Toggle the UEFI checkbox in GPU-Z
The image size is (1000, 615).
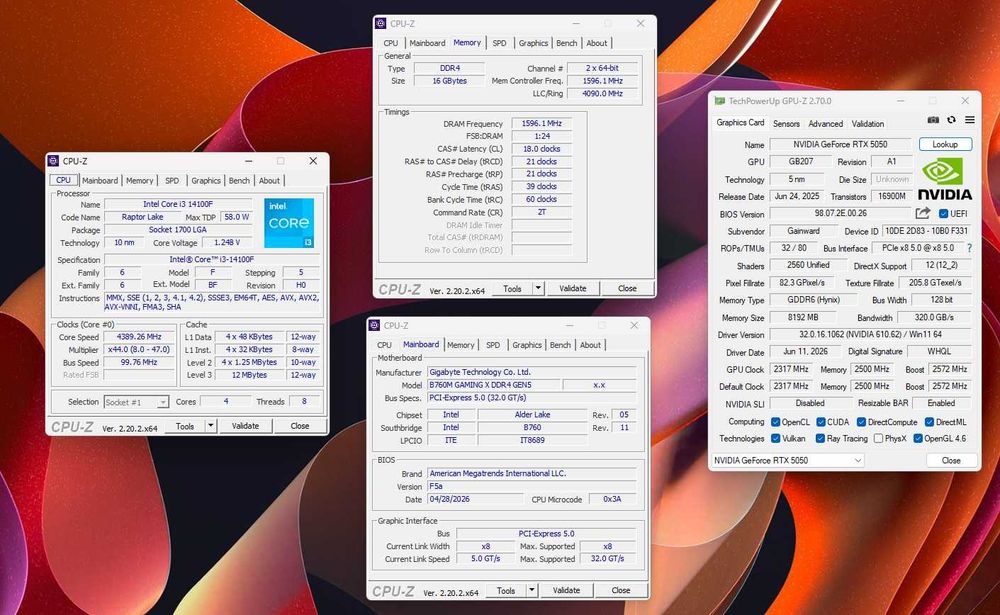coord(943,214)
